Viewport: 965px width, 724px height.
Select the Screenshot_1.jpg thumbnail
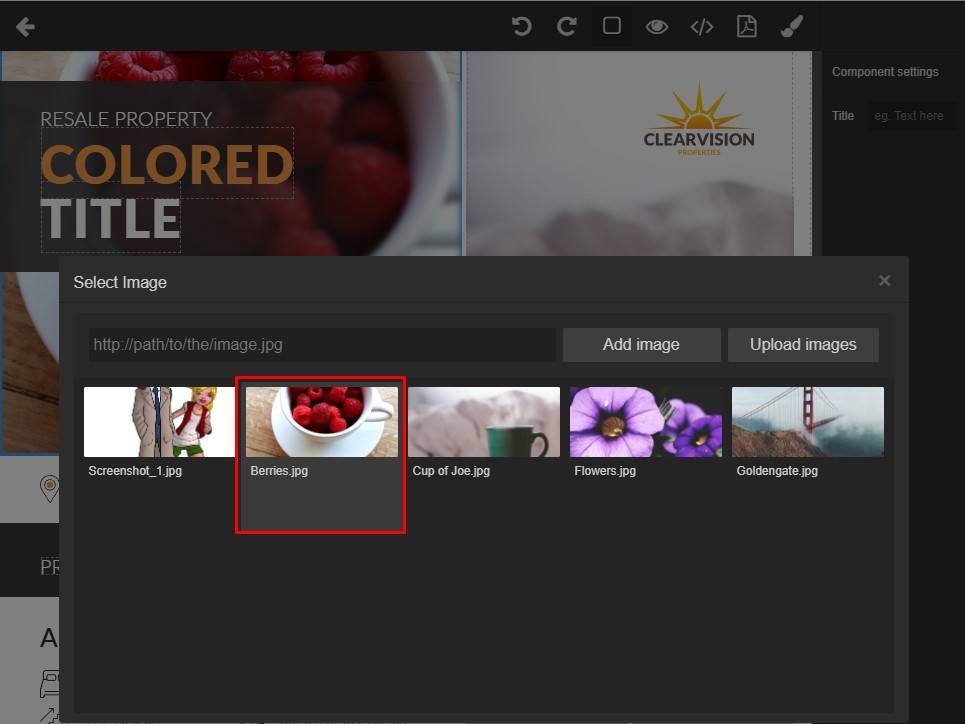(159, 422)
